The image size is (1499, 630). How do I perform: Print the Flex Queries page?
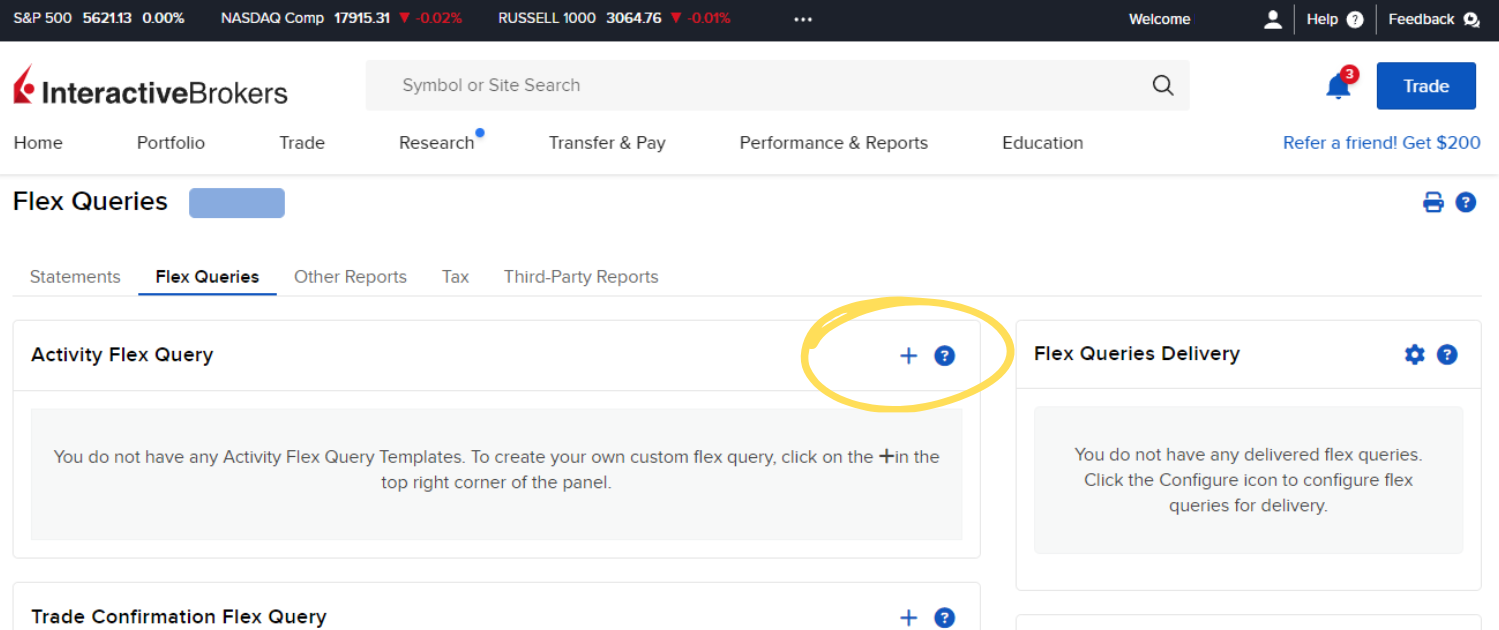pos(1433,202)
